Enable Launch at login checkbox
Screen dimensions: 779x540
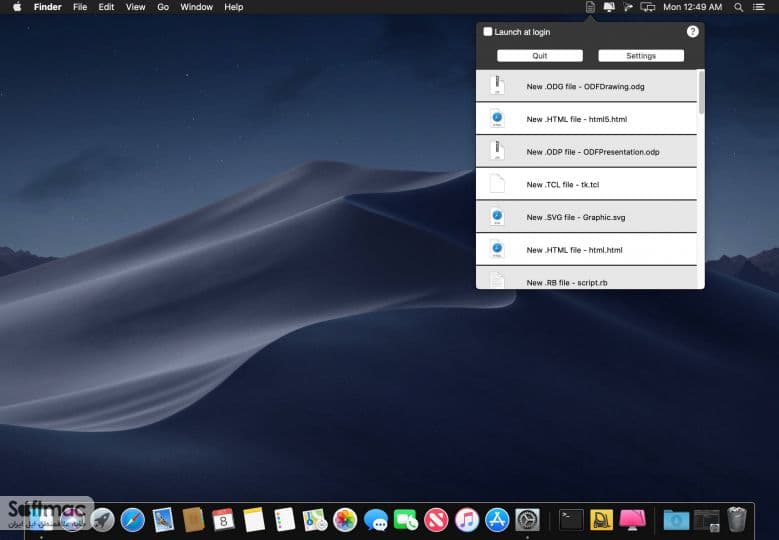[488, 32]
